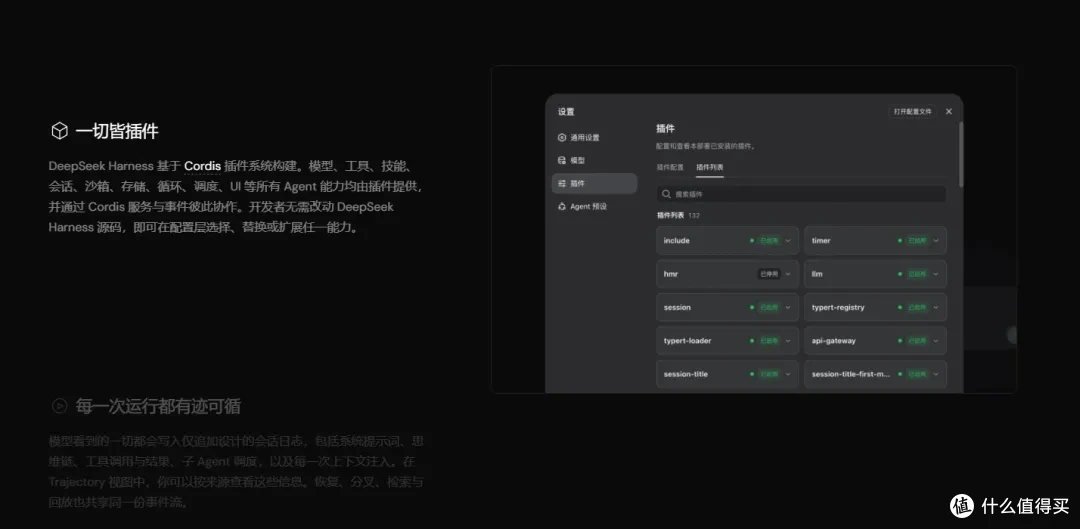Click the cube icon beside 一切皆插件

(59, 131)
